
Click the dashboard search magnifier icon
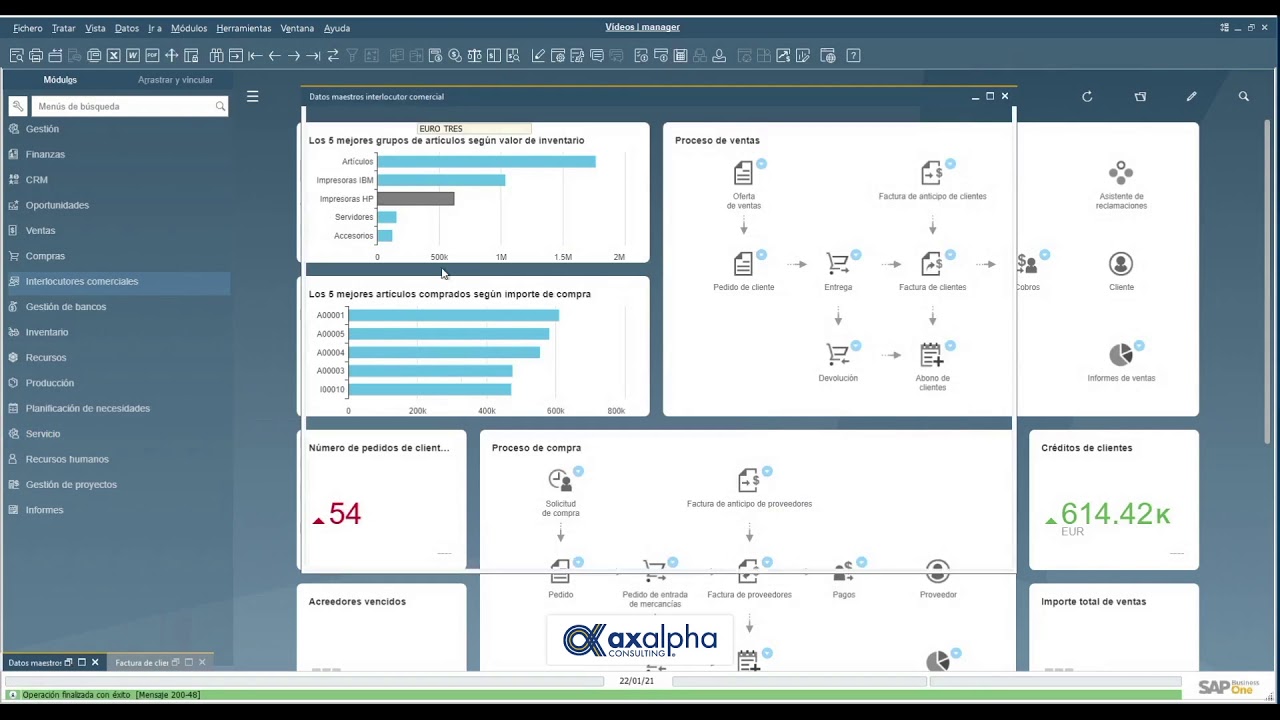(x=1244, y=97)
